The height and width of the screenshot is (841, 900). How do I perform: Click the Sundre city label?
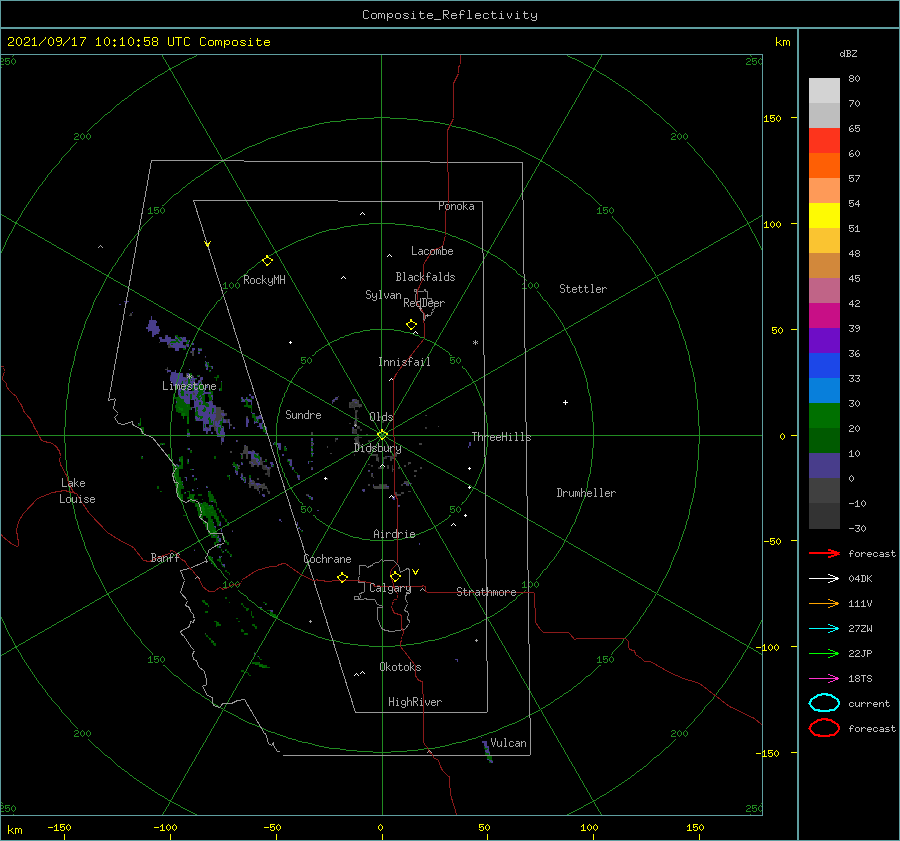(x=304, y=415)
